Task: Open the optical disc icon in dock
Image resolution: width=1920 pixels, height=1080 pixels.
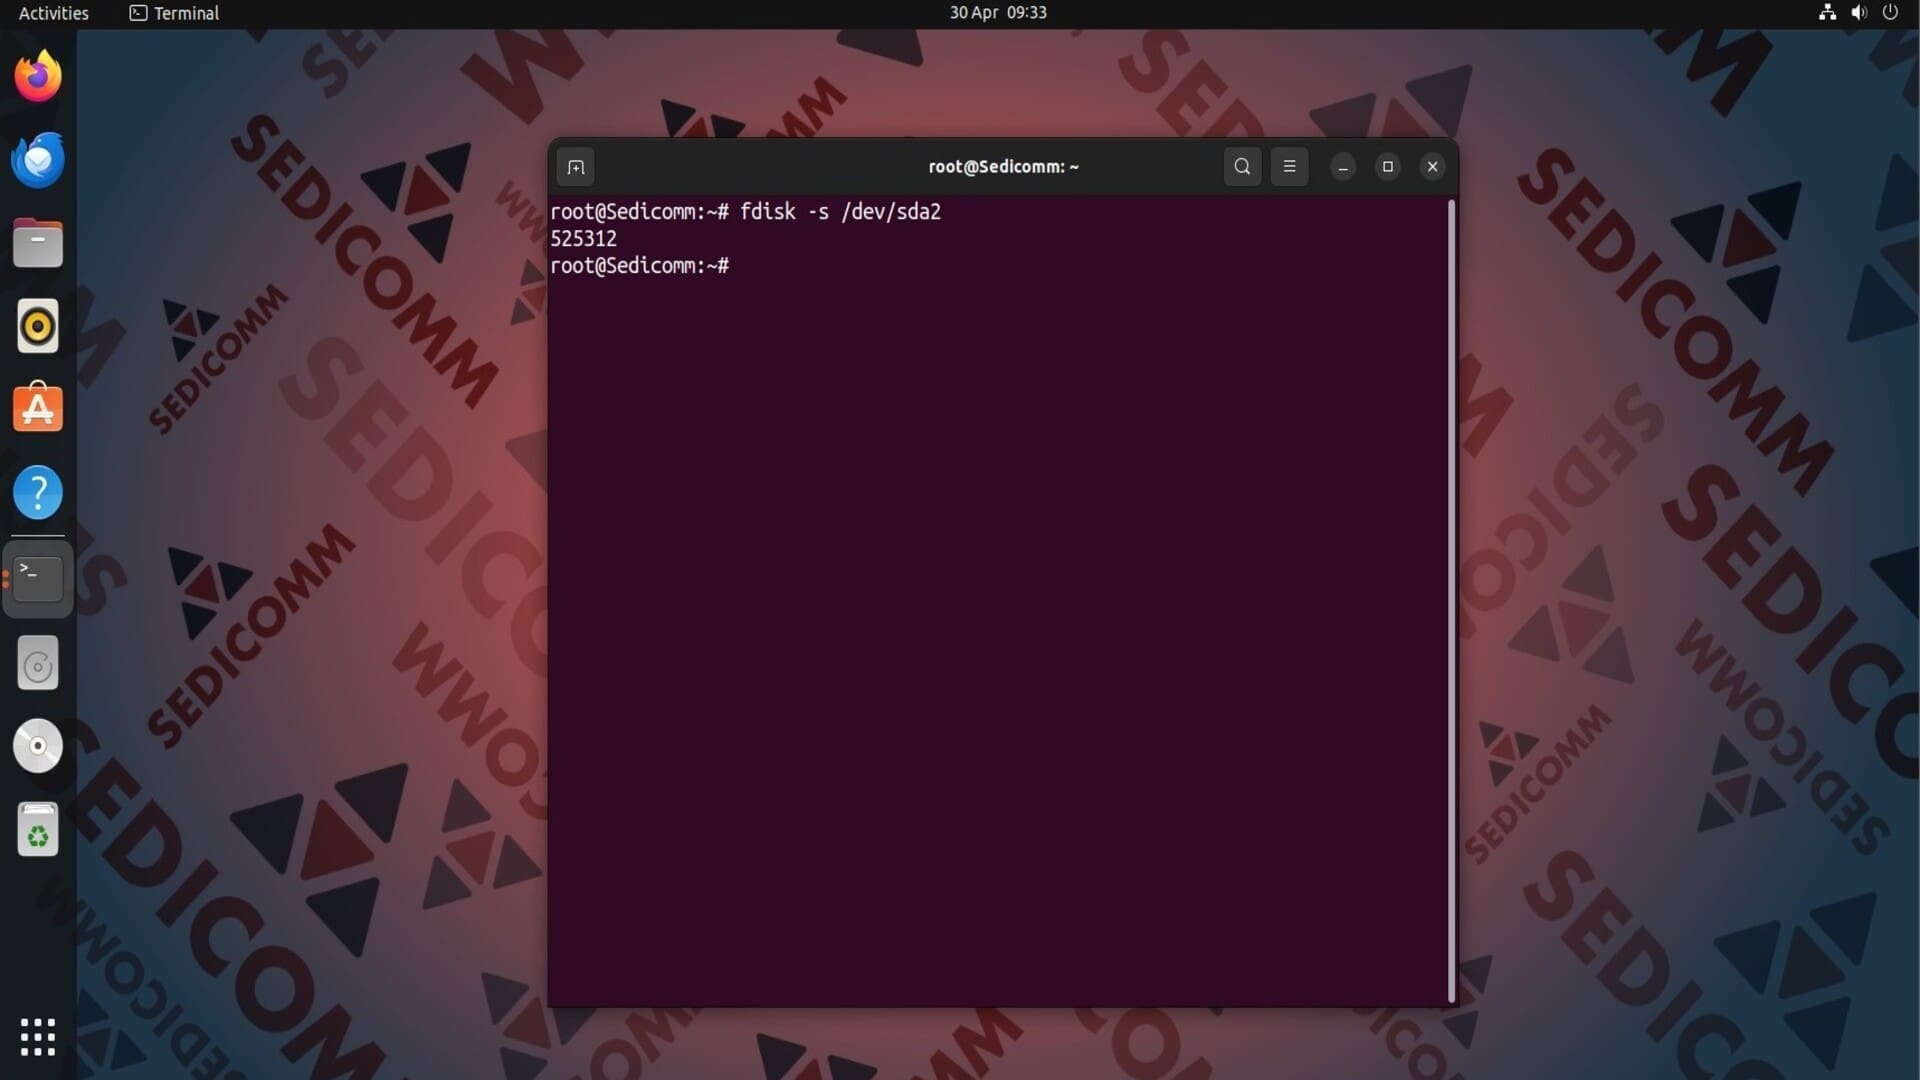Action: tap(38, 746)
